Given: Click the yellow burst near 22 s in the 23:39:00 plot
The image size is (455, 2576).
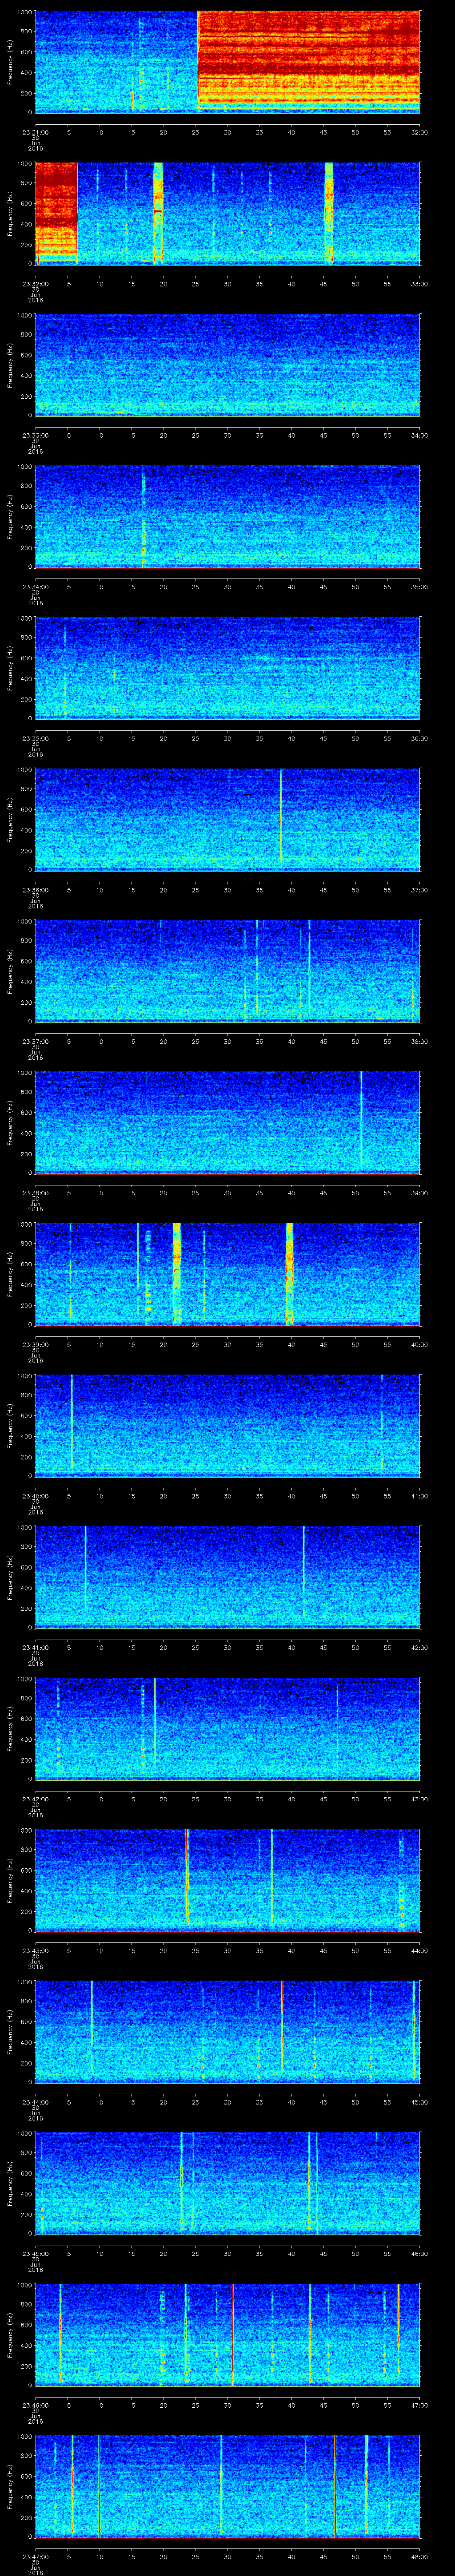Looking at the screenshot, I should [x=177, y=1273].
